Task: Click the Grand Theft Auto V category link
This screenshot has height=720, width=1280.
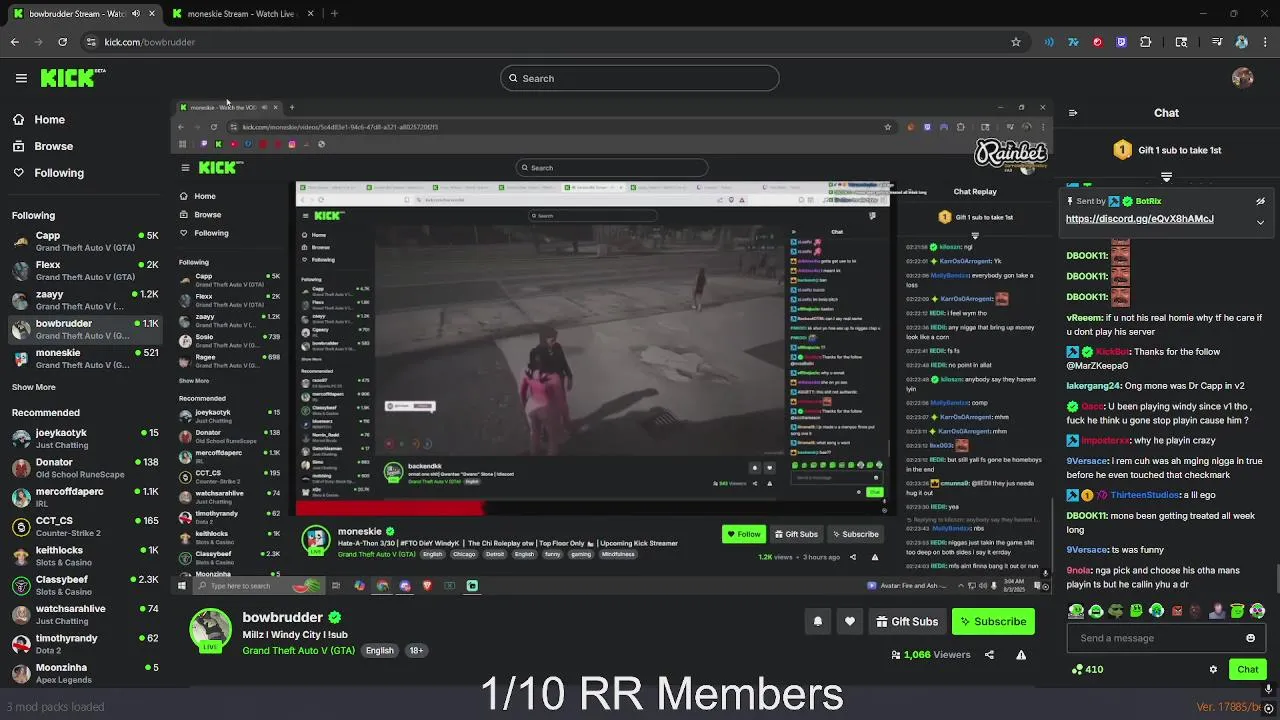Action: (x=298, y=650)
